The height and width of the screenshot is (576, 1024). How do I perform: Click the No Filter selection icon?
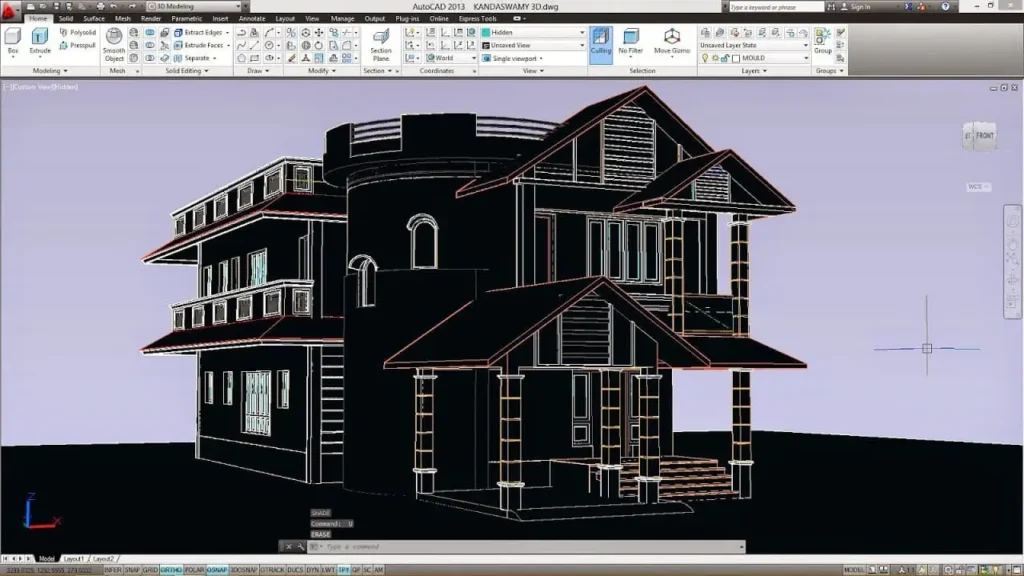(630, 43)
